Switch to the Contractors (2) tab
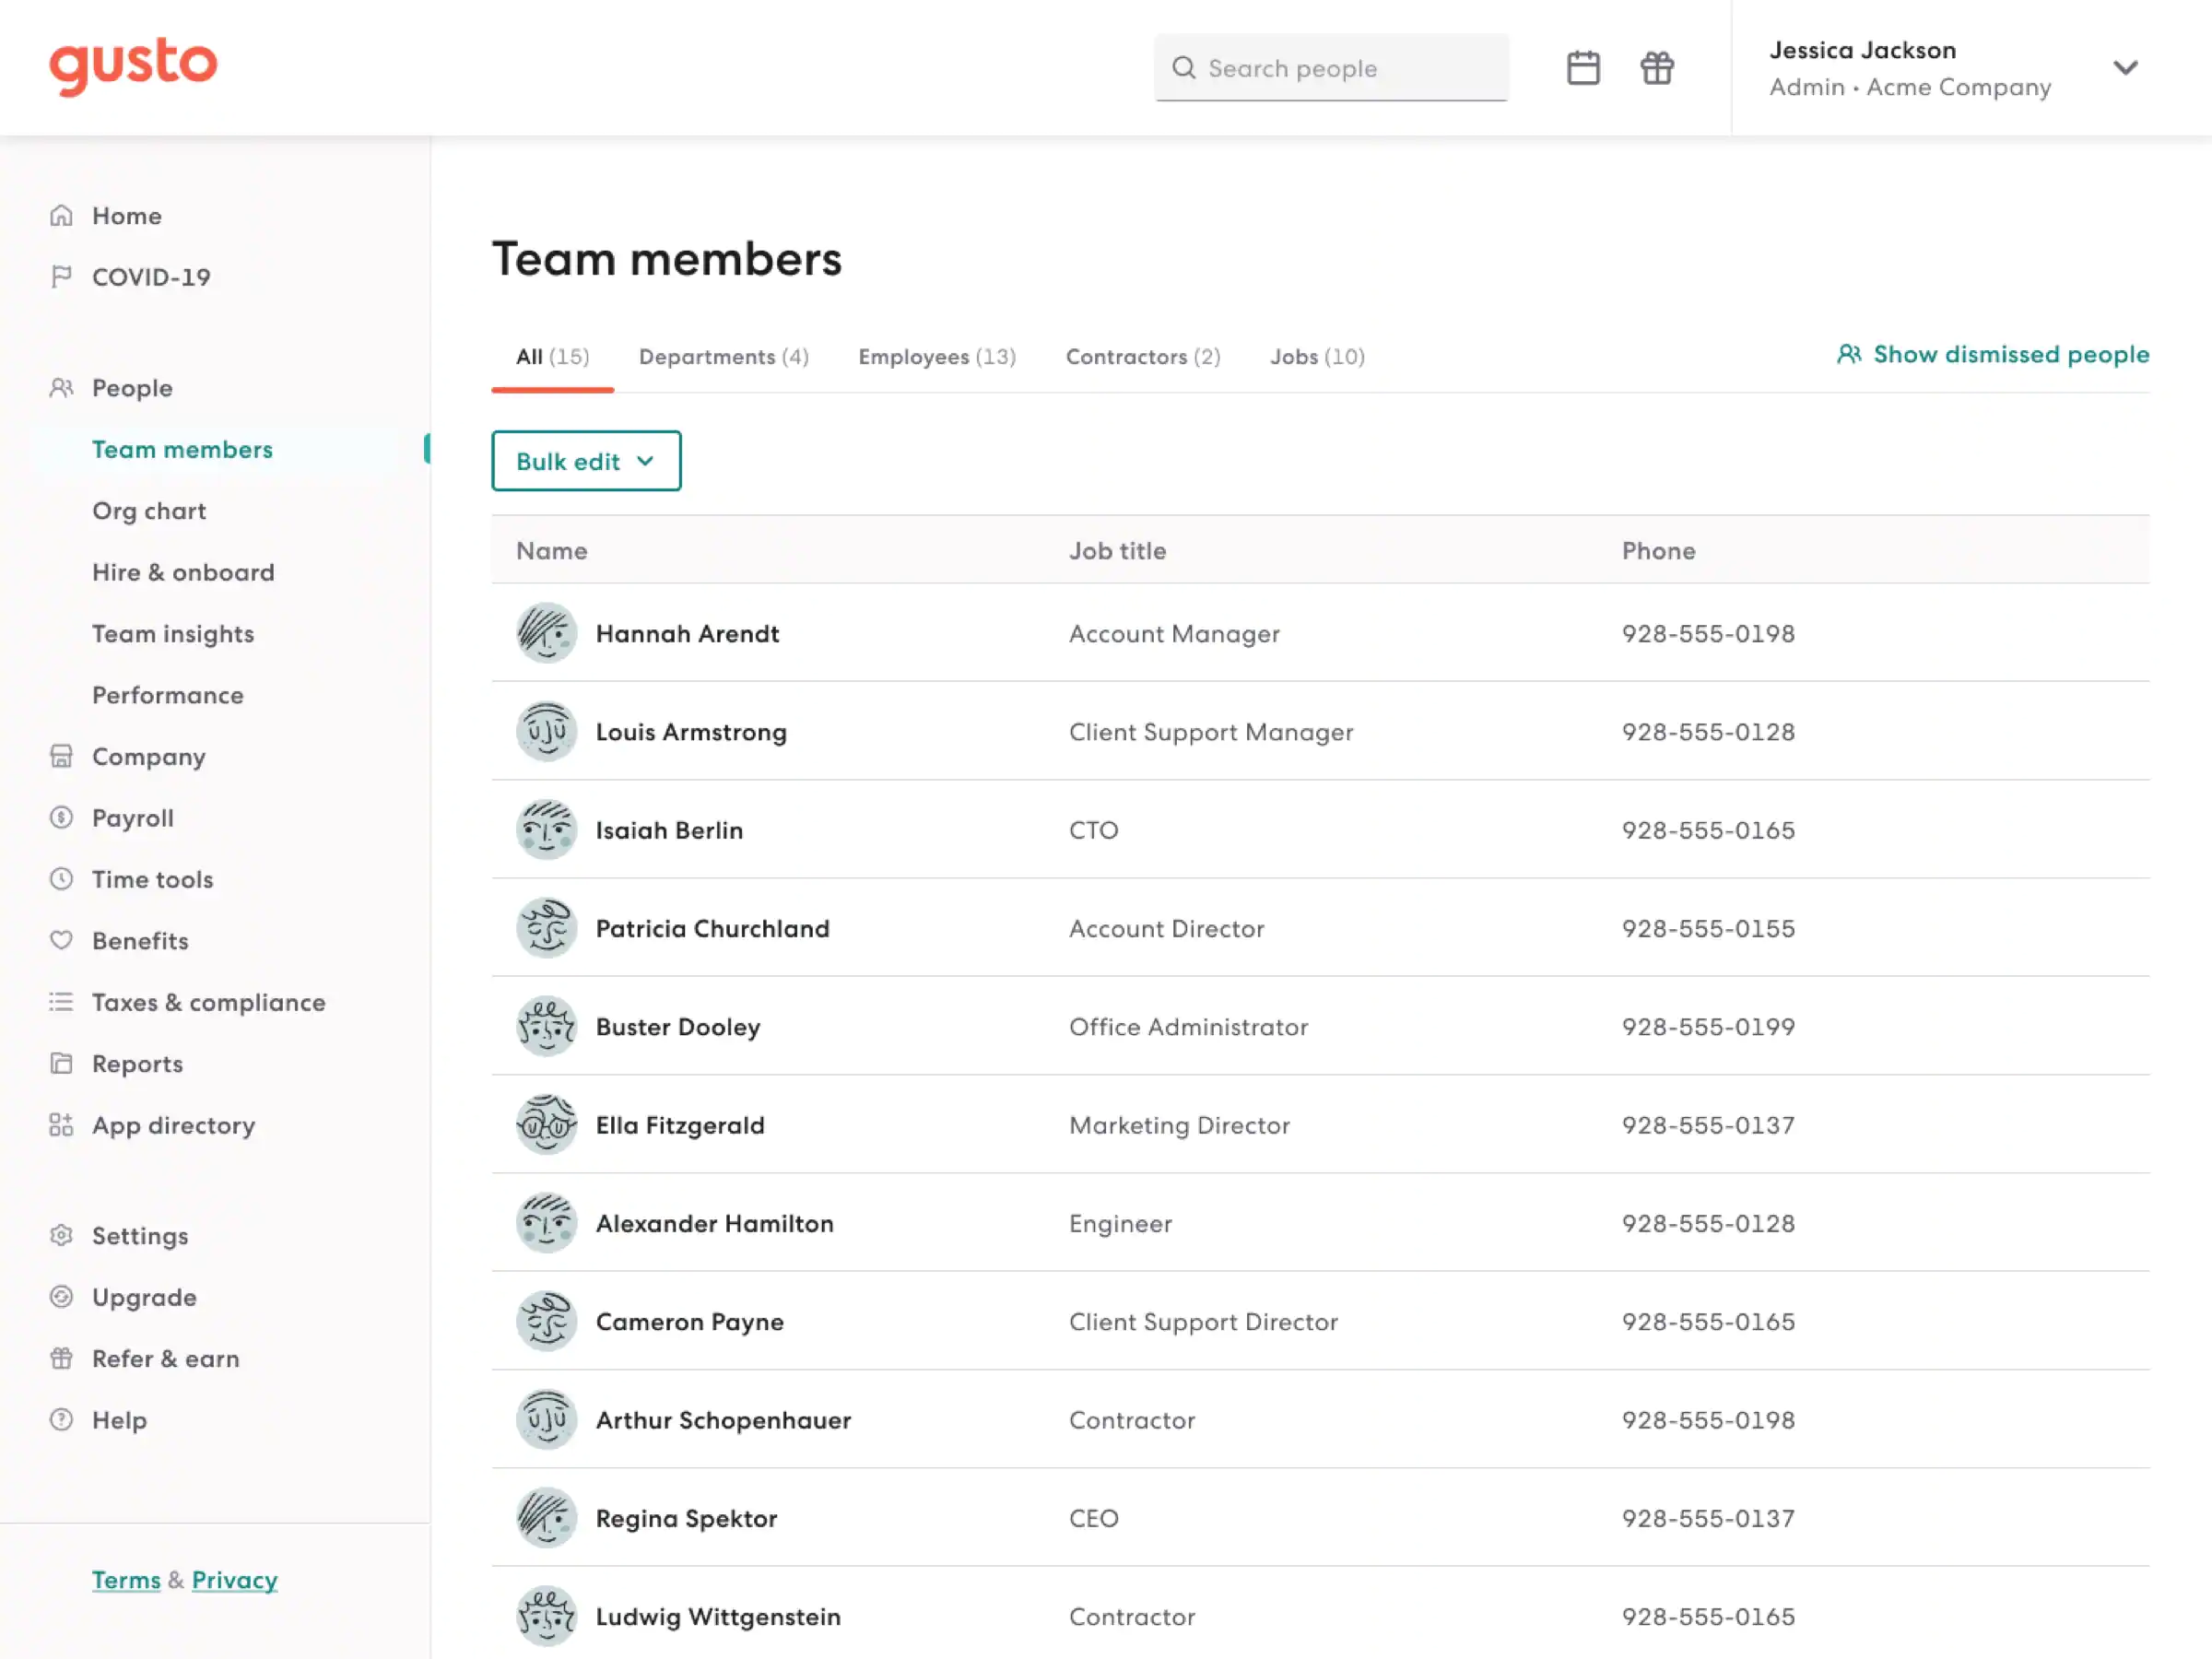 pos(1143,357)
